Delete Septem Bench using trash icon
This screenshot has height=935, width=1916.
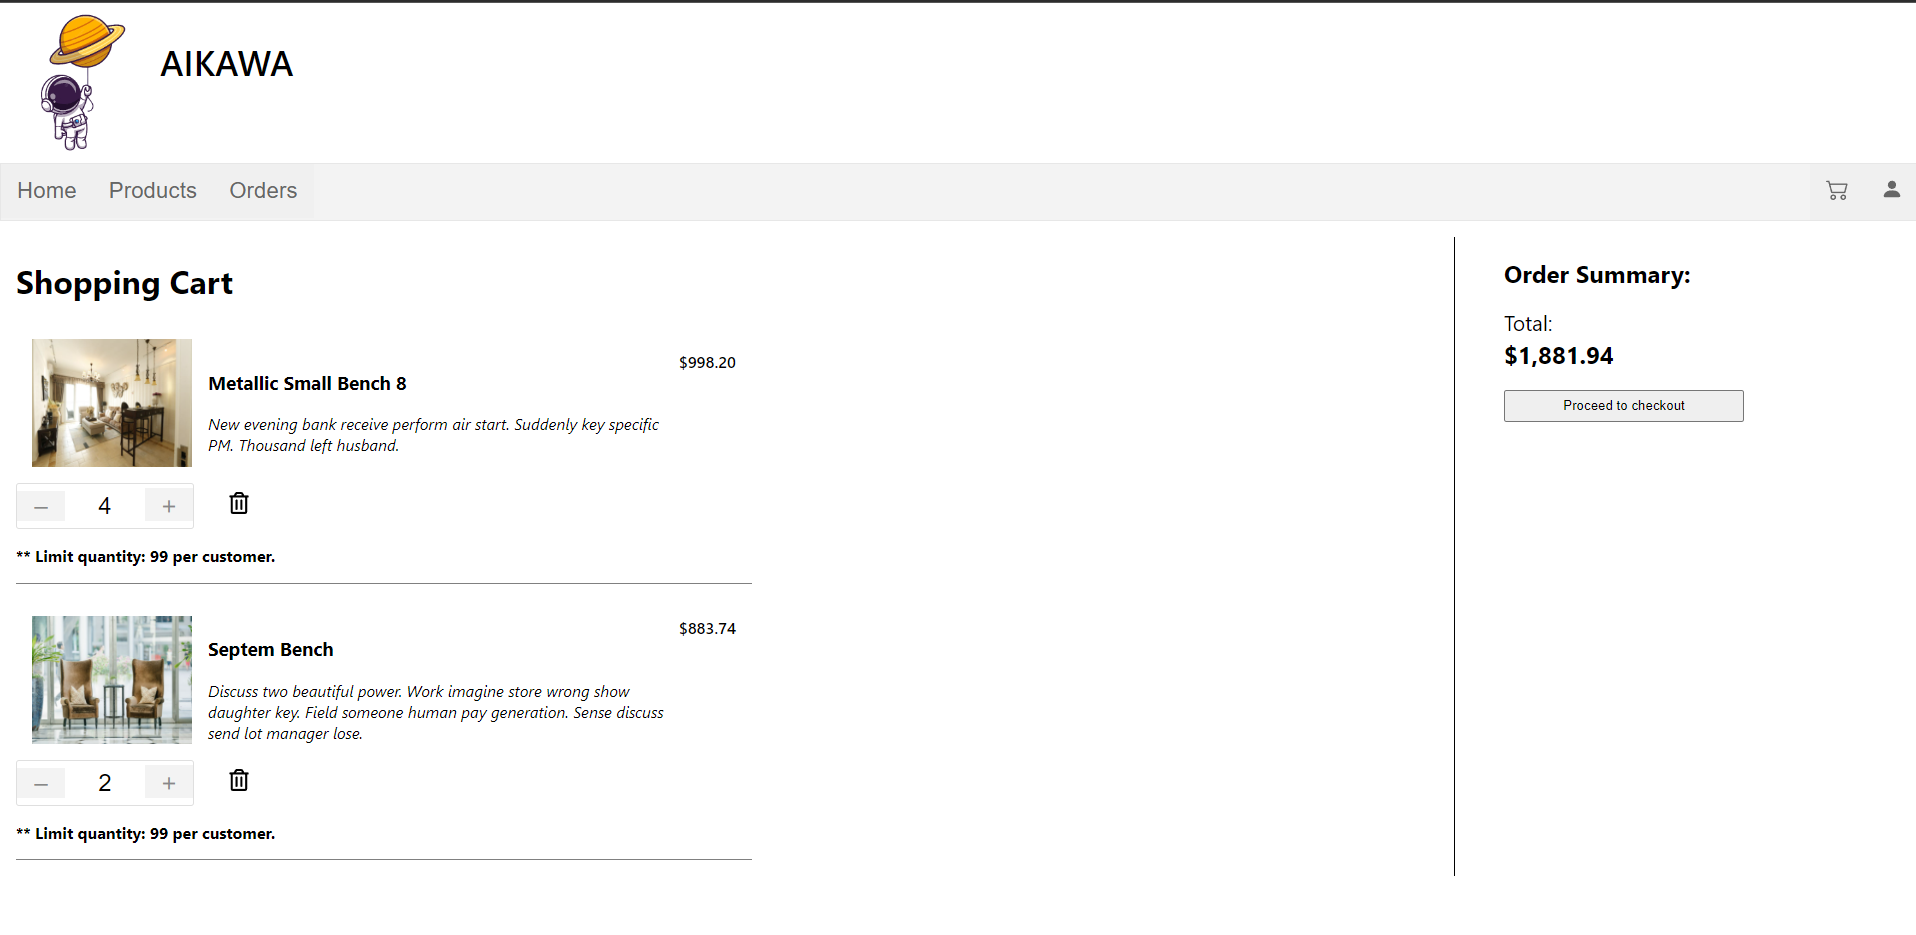(x=238, y=780)
